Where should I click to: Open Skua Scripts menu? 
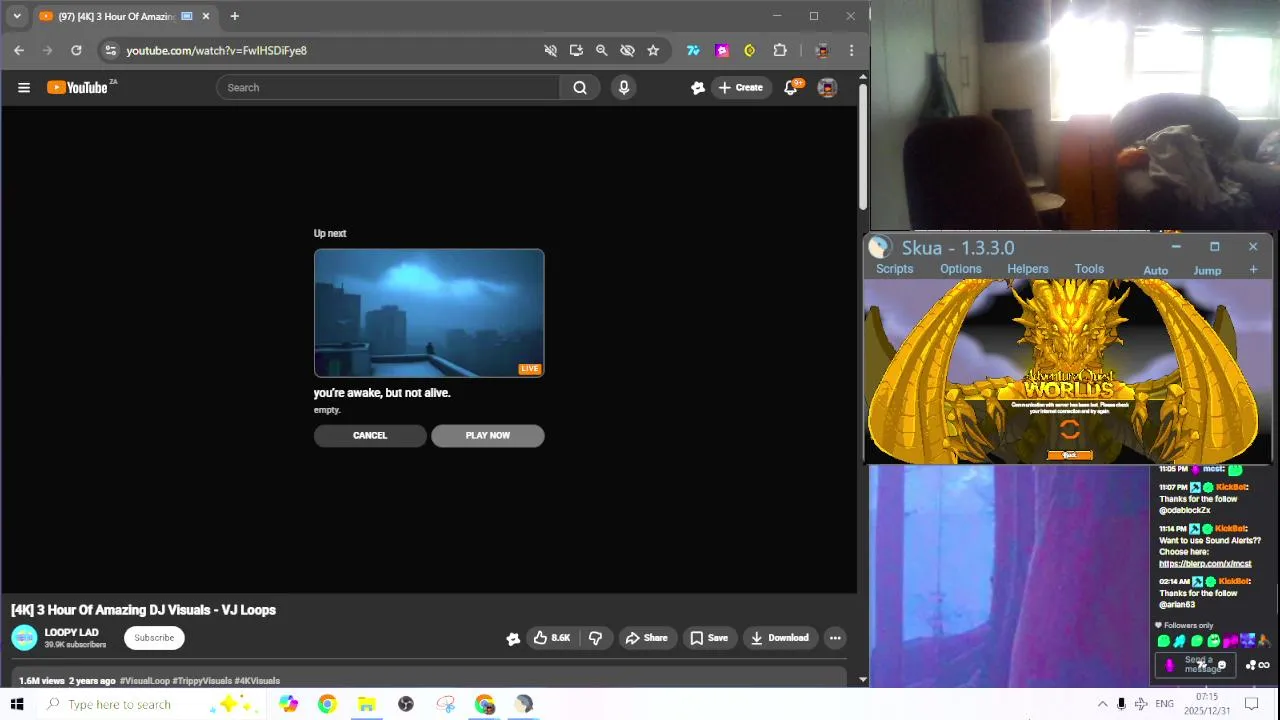[894, 269]
